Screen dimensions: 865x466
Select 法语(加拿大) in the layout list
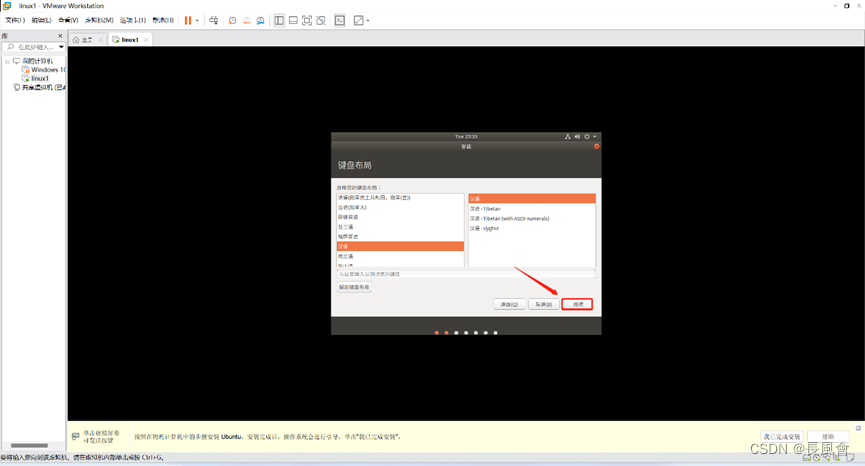400,207
